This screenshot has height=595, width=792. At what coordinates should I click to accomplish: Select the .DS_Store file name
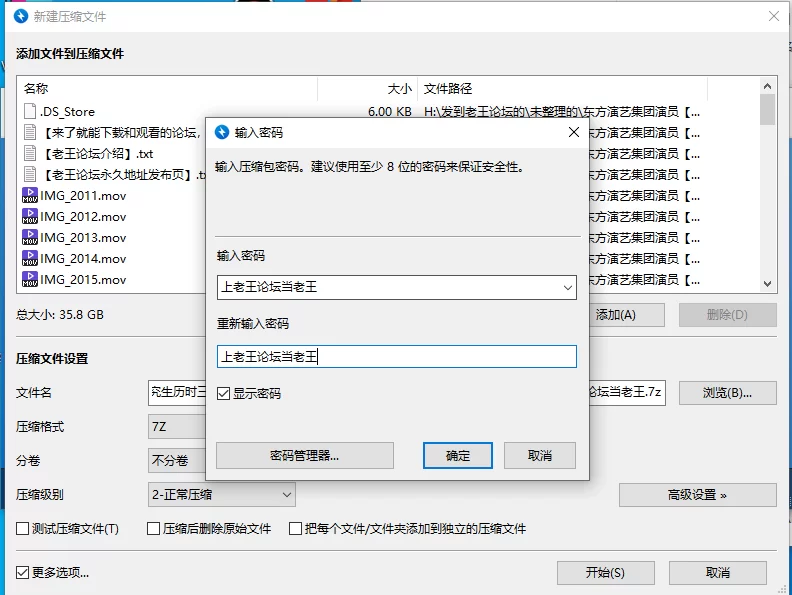pos(67,112)
